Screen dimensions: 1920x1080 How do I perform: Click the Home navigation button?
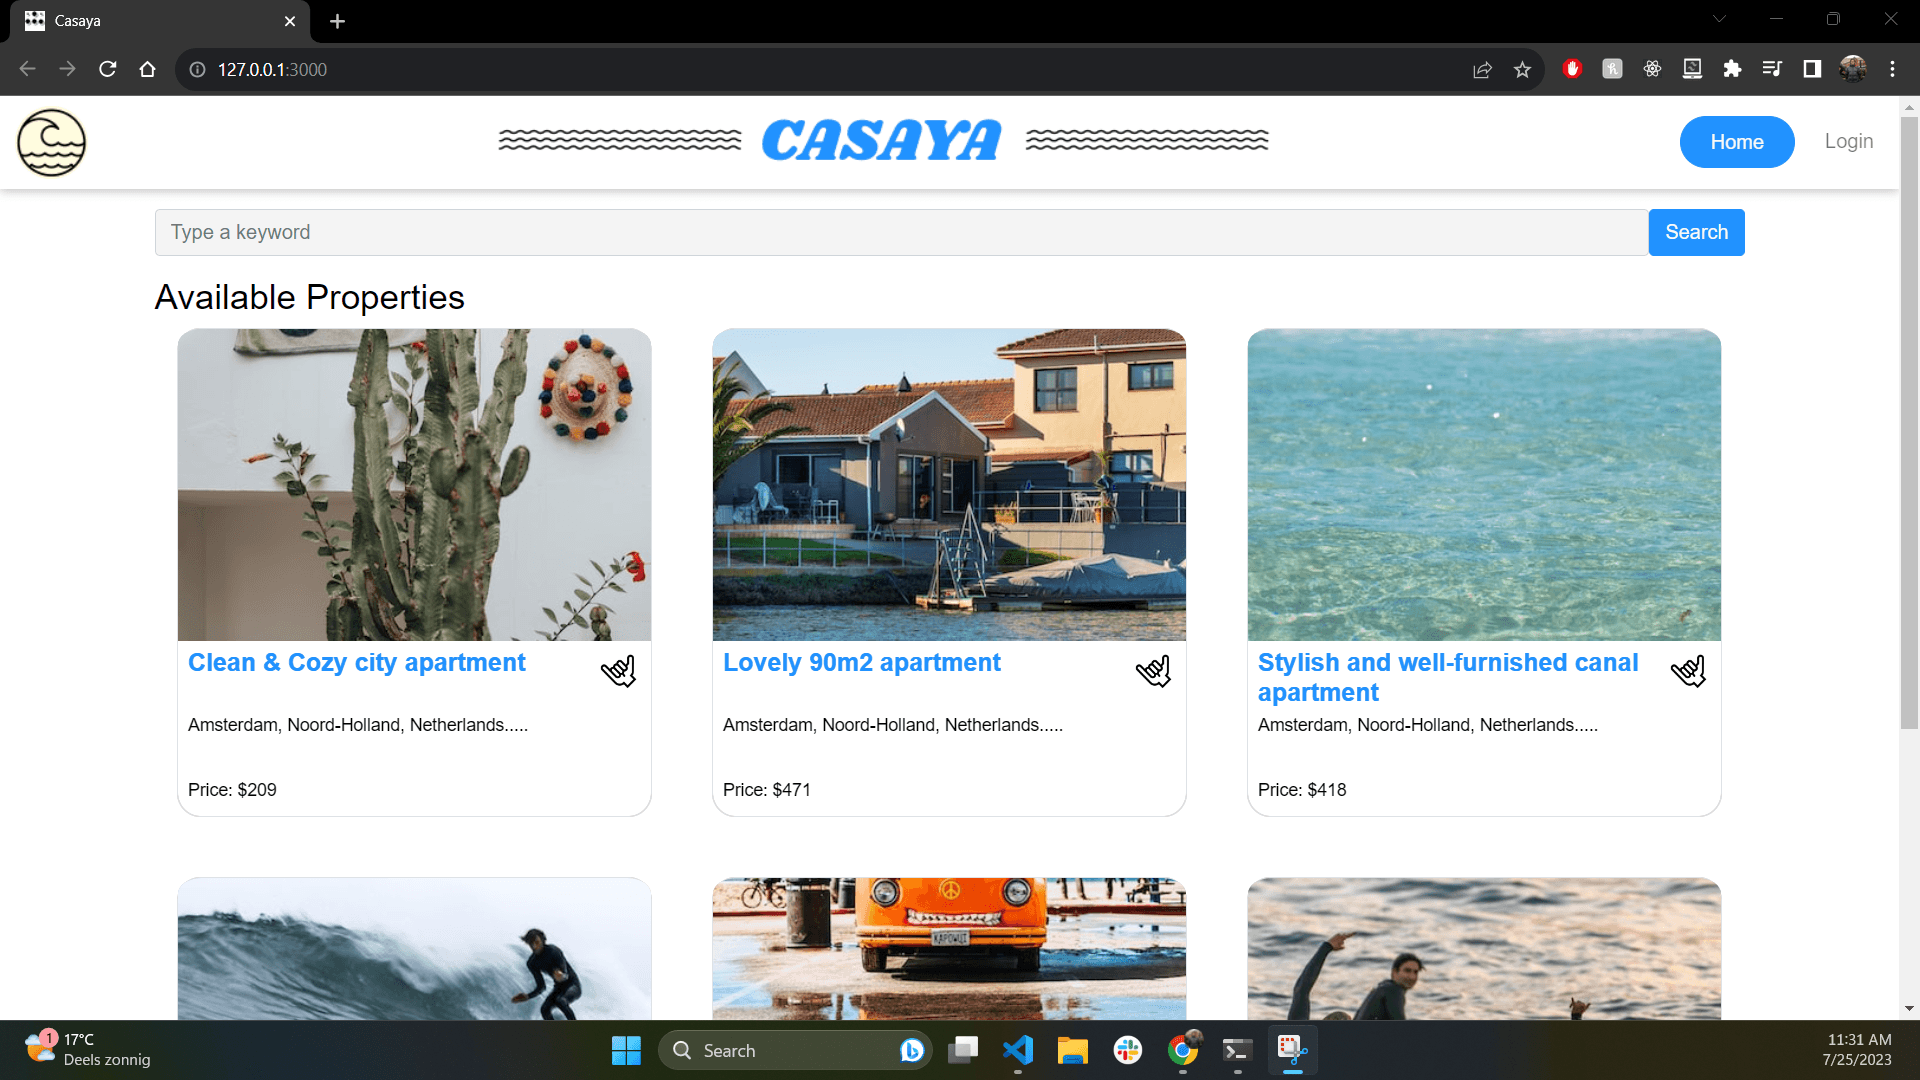pyautogui.click(x=1737, y=142)
